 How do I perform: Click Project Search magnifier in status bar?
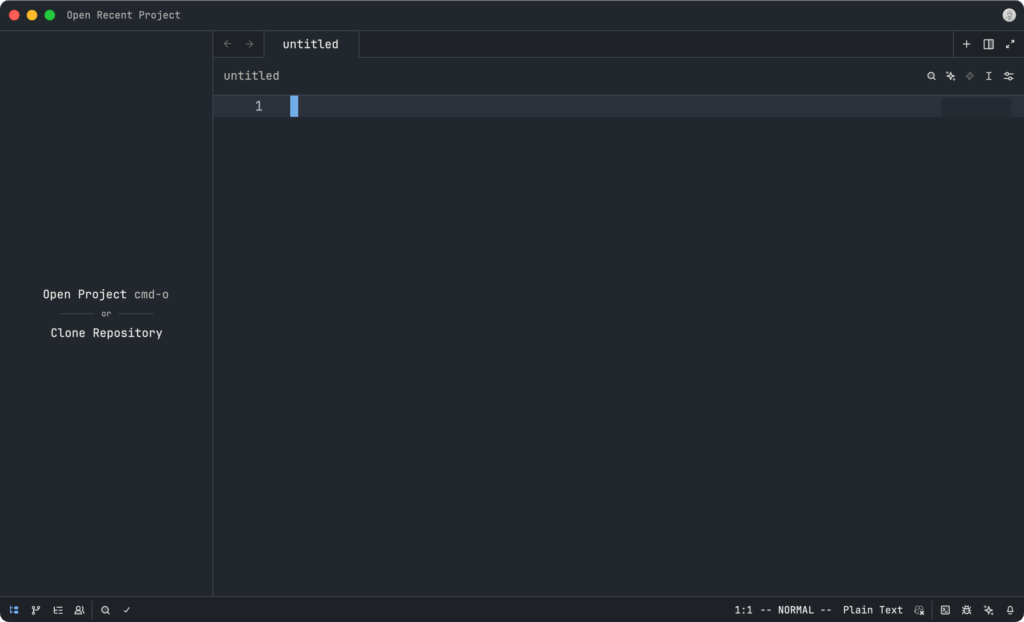pyautogui.click(x=105, y=610)
